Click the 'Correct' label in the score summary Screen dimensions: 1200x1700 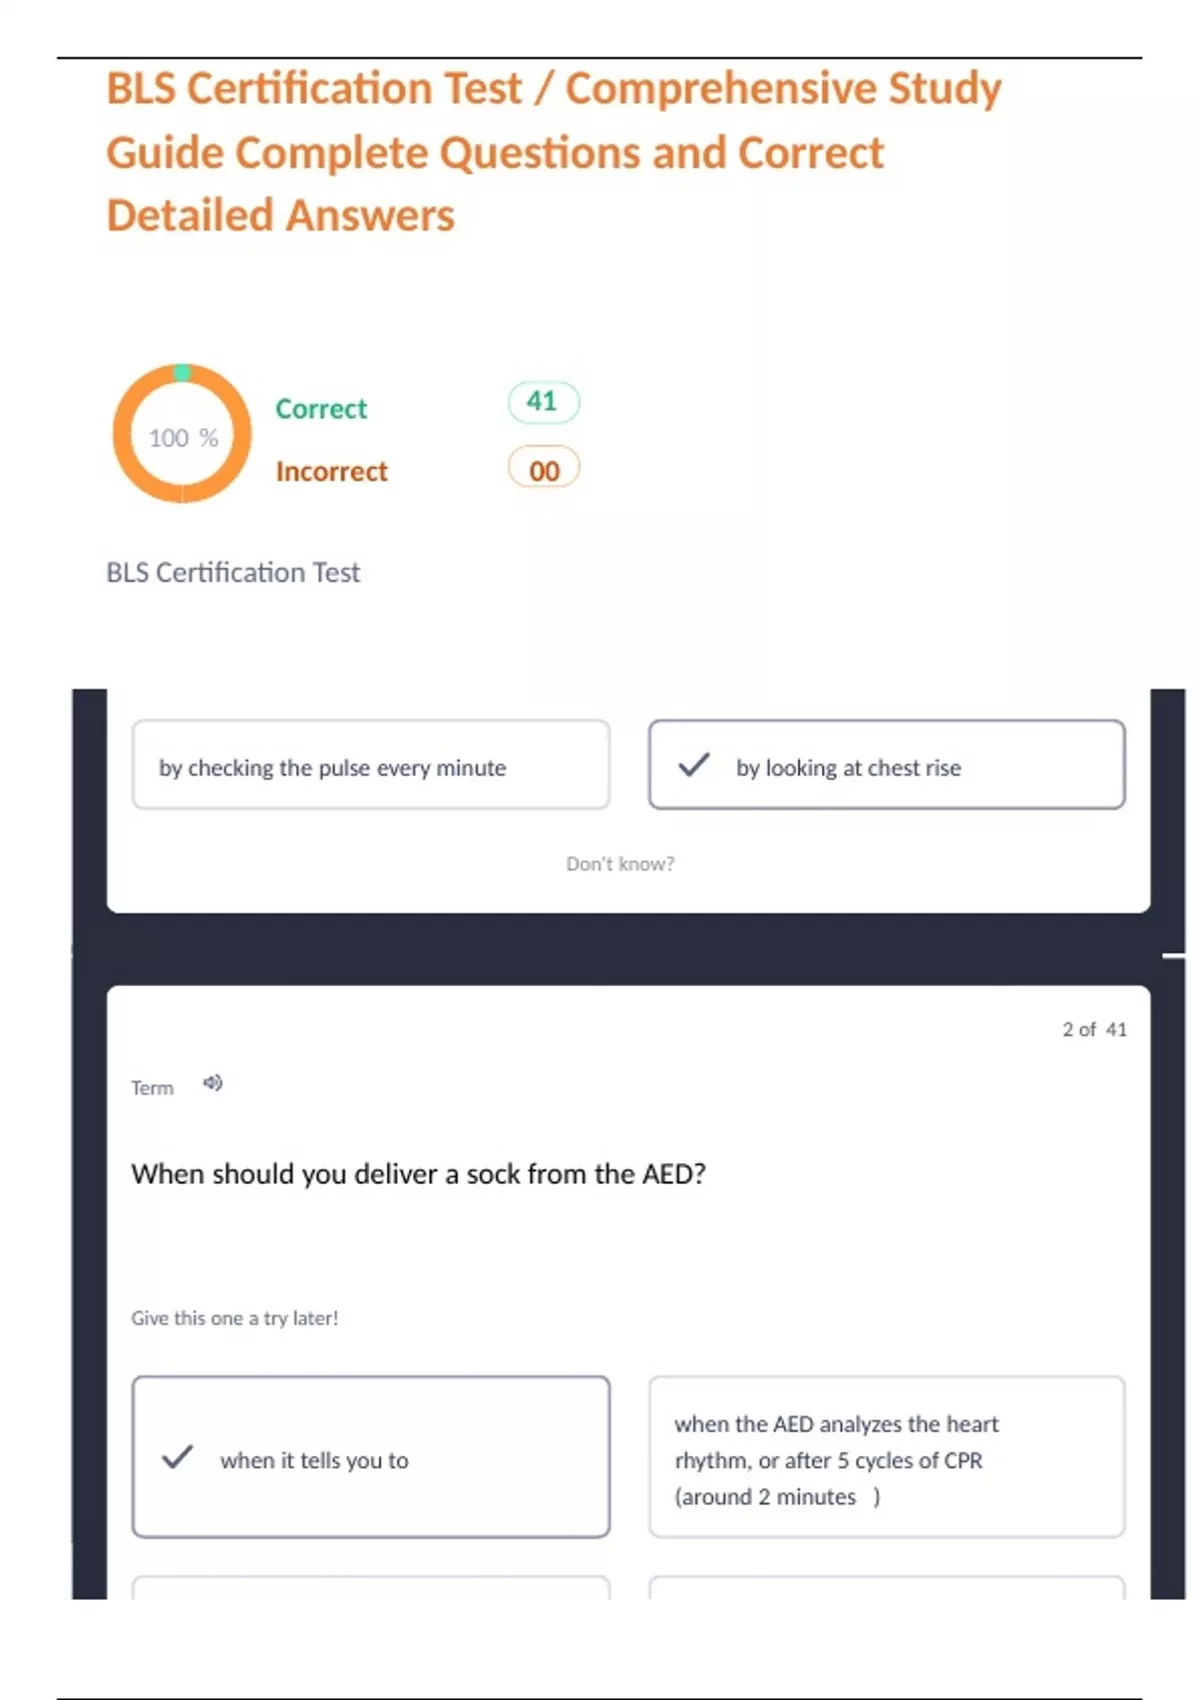click(x=321, y=409)
